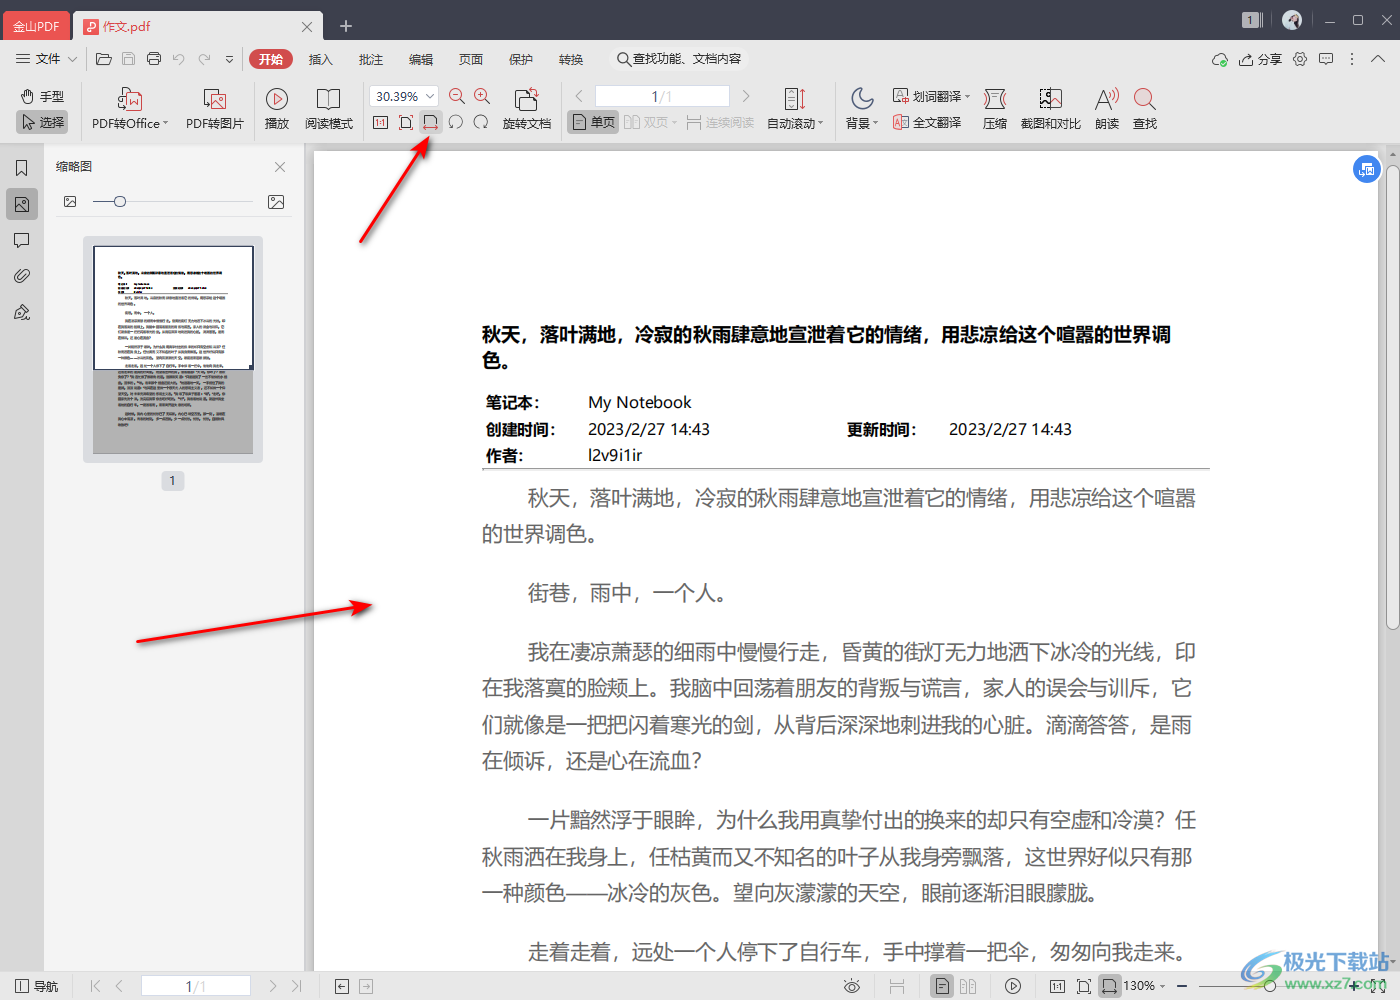Open the PDF转Office converter
The width and height of the screenshot is (1400, 1000).
pyautogui.click(x=130, y=109)
